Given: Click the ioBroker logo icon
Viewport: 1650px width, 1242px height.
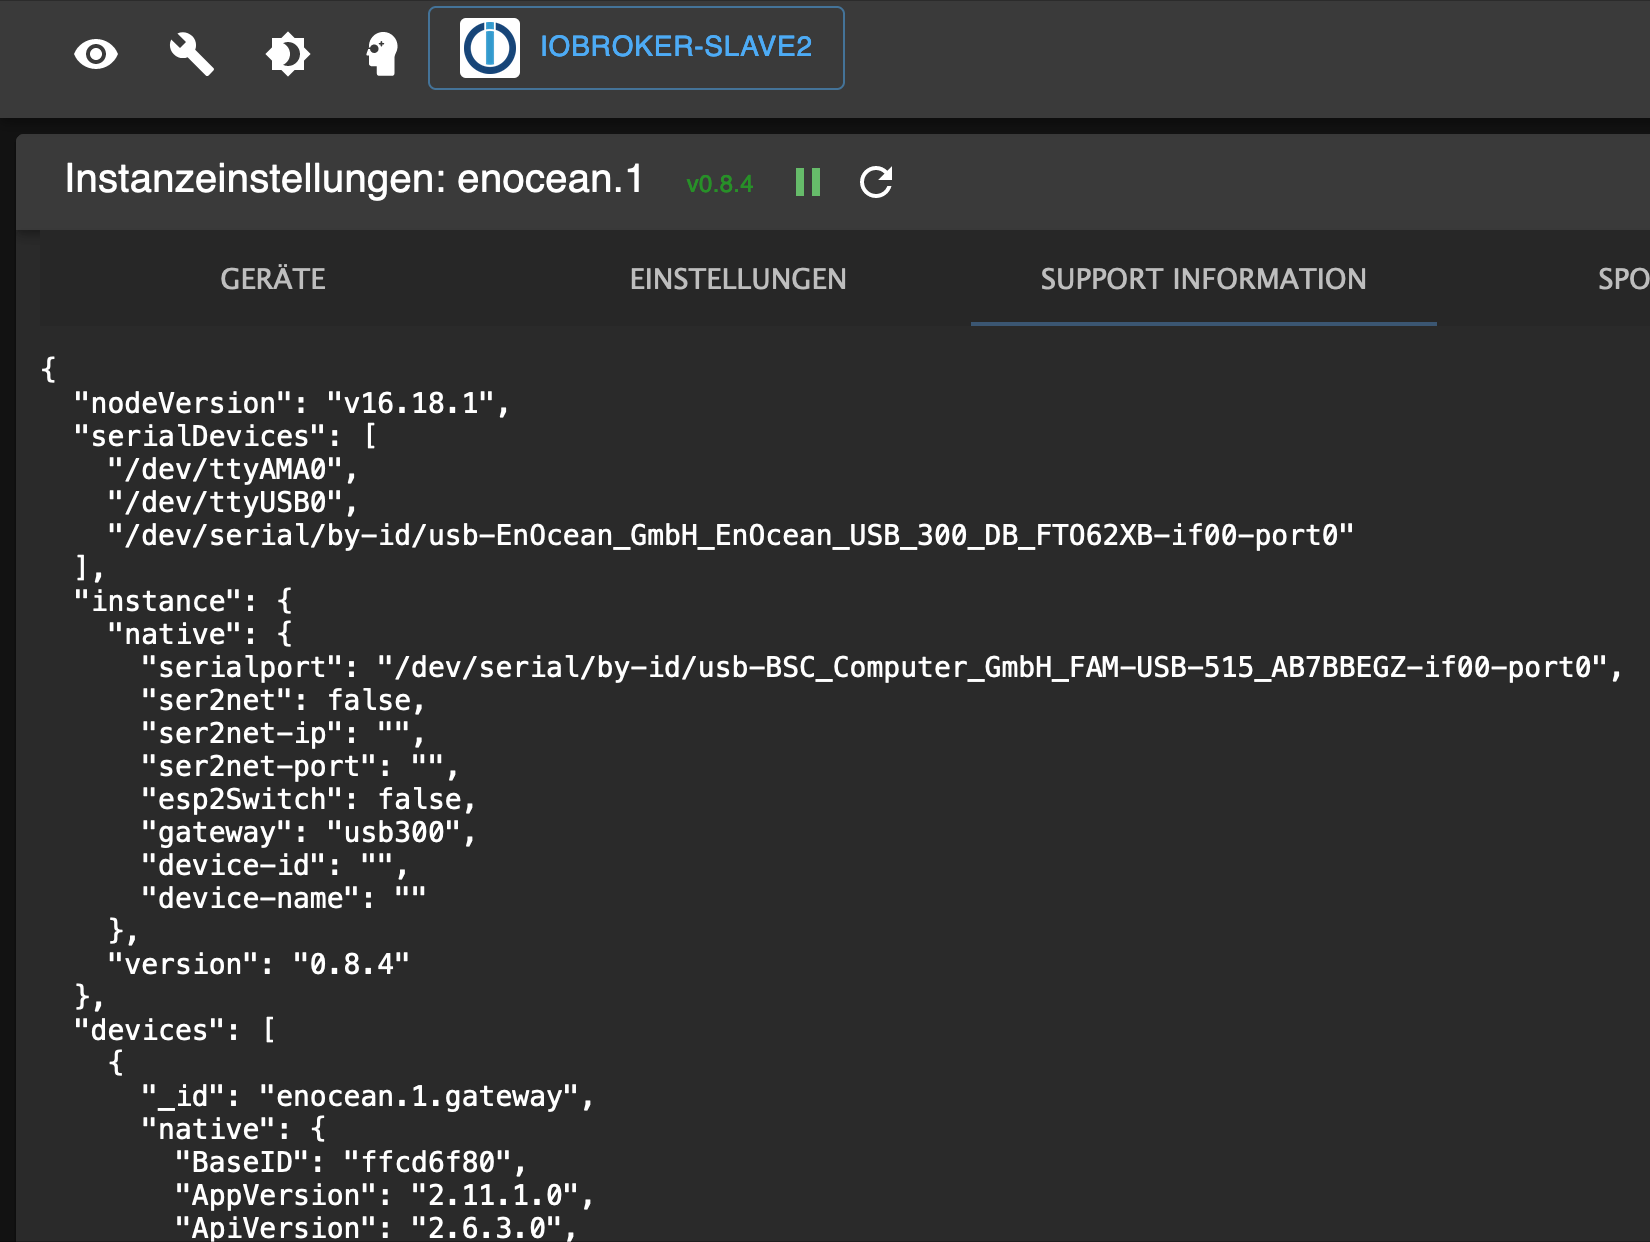Looking at the screenshot, I should 490,48.
